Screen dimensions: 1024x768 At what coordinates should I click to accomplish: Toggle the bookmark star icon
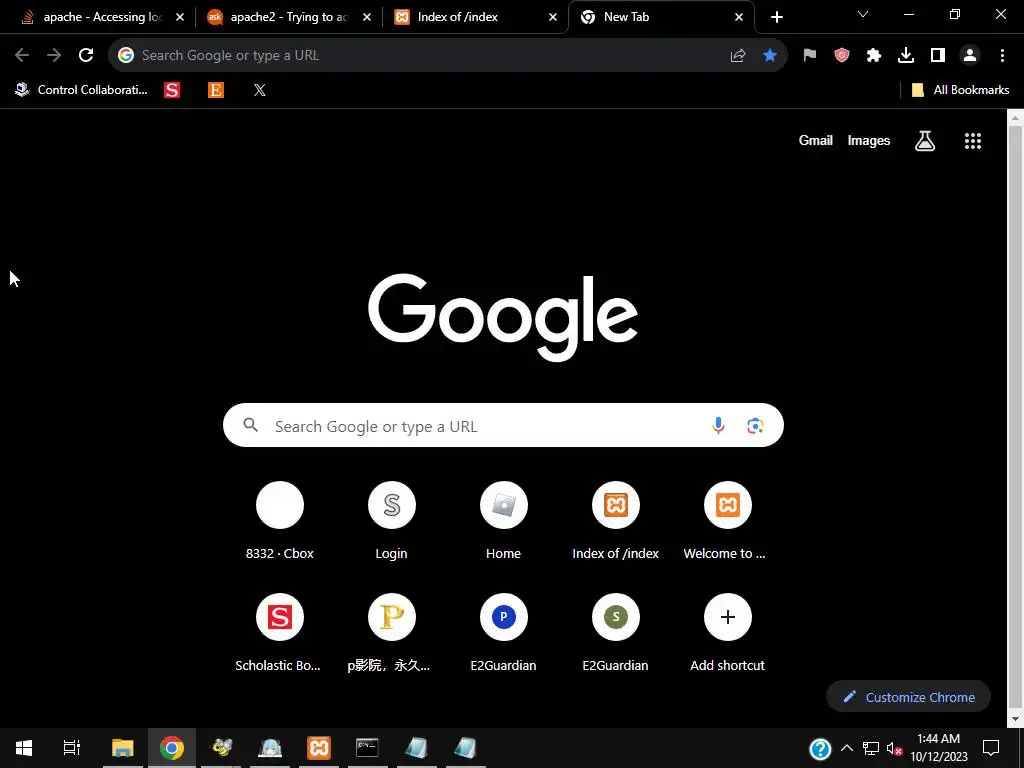770,56
